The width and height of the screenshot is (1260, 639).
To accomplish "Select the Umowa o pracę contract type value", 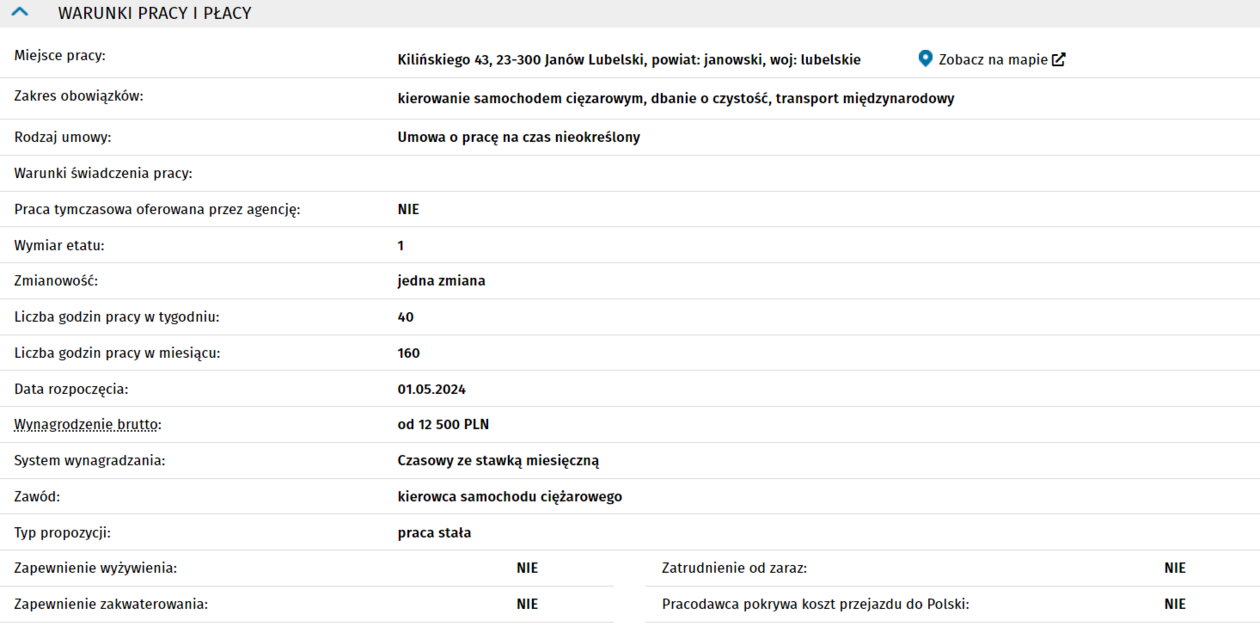I will click(x=518, y=137).
